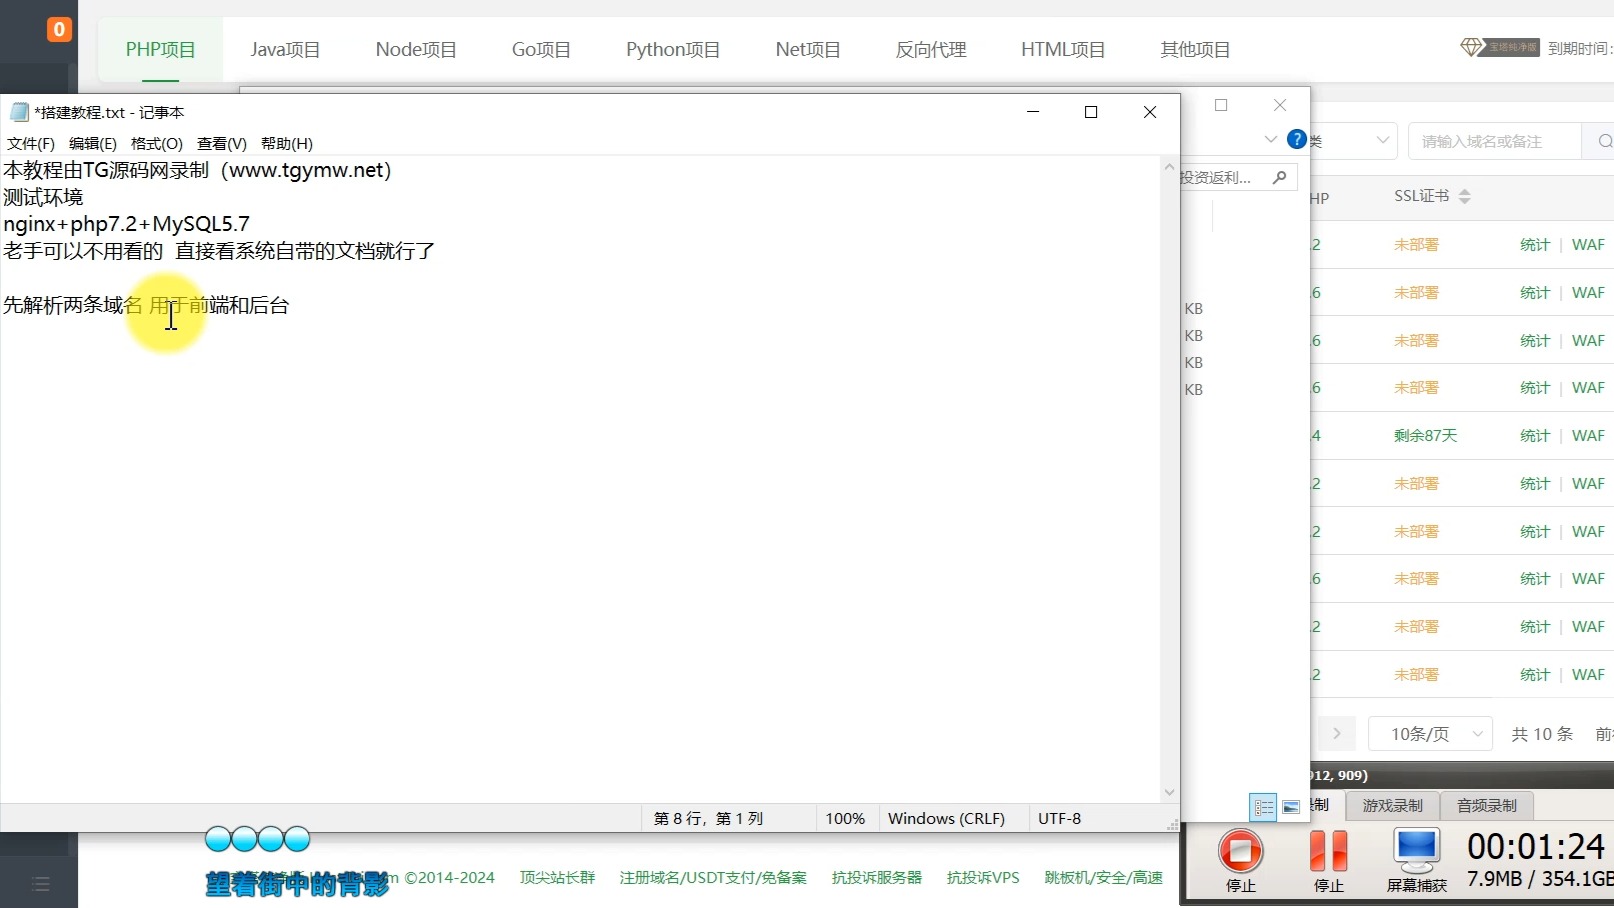The width and height of the screenshot is (1614, 908).
Task: Click the 第 8 行，第 1 列 status entry
Action: [x=708, y=818]
